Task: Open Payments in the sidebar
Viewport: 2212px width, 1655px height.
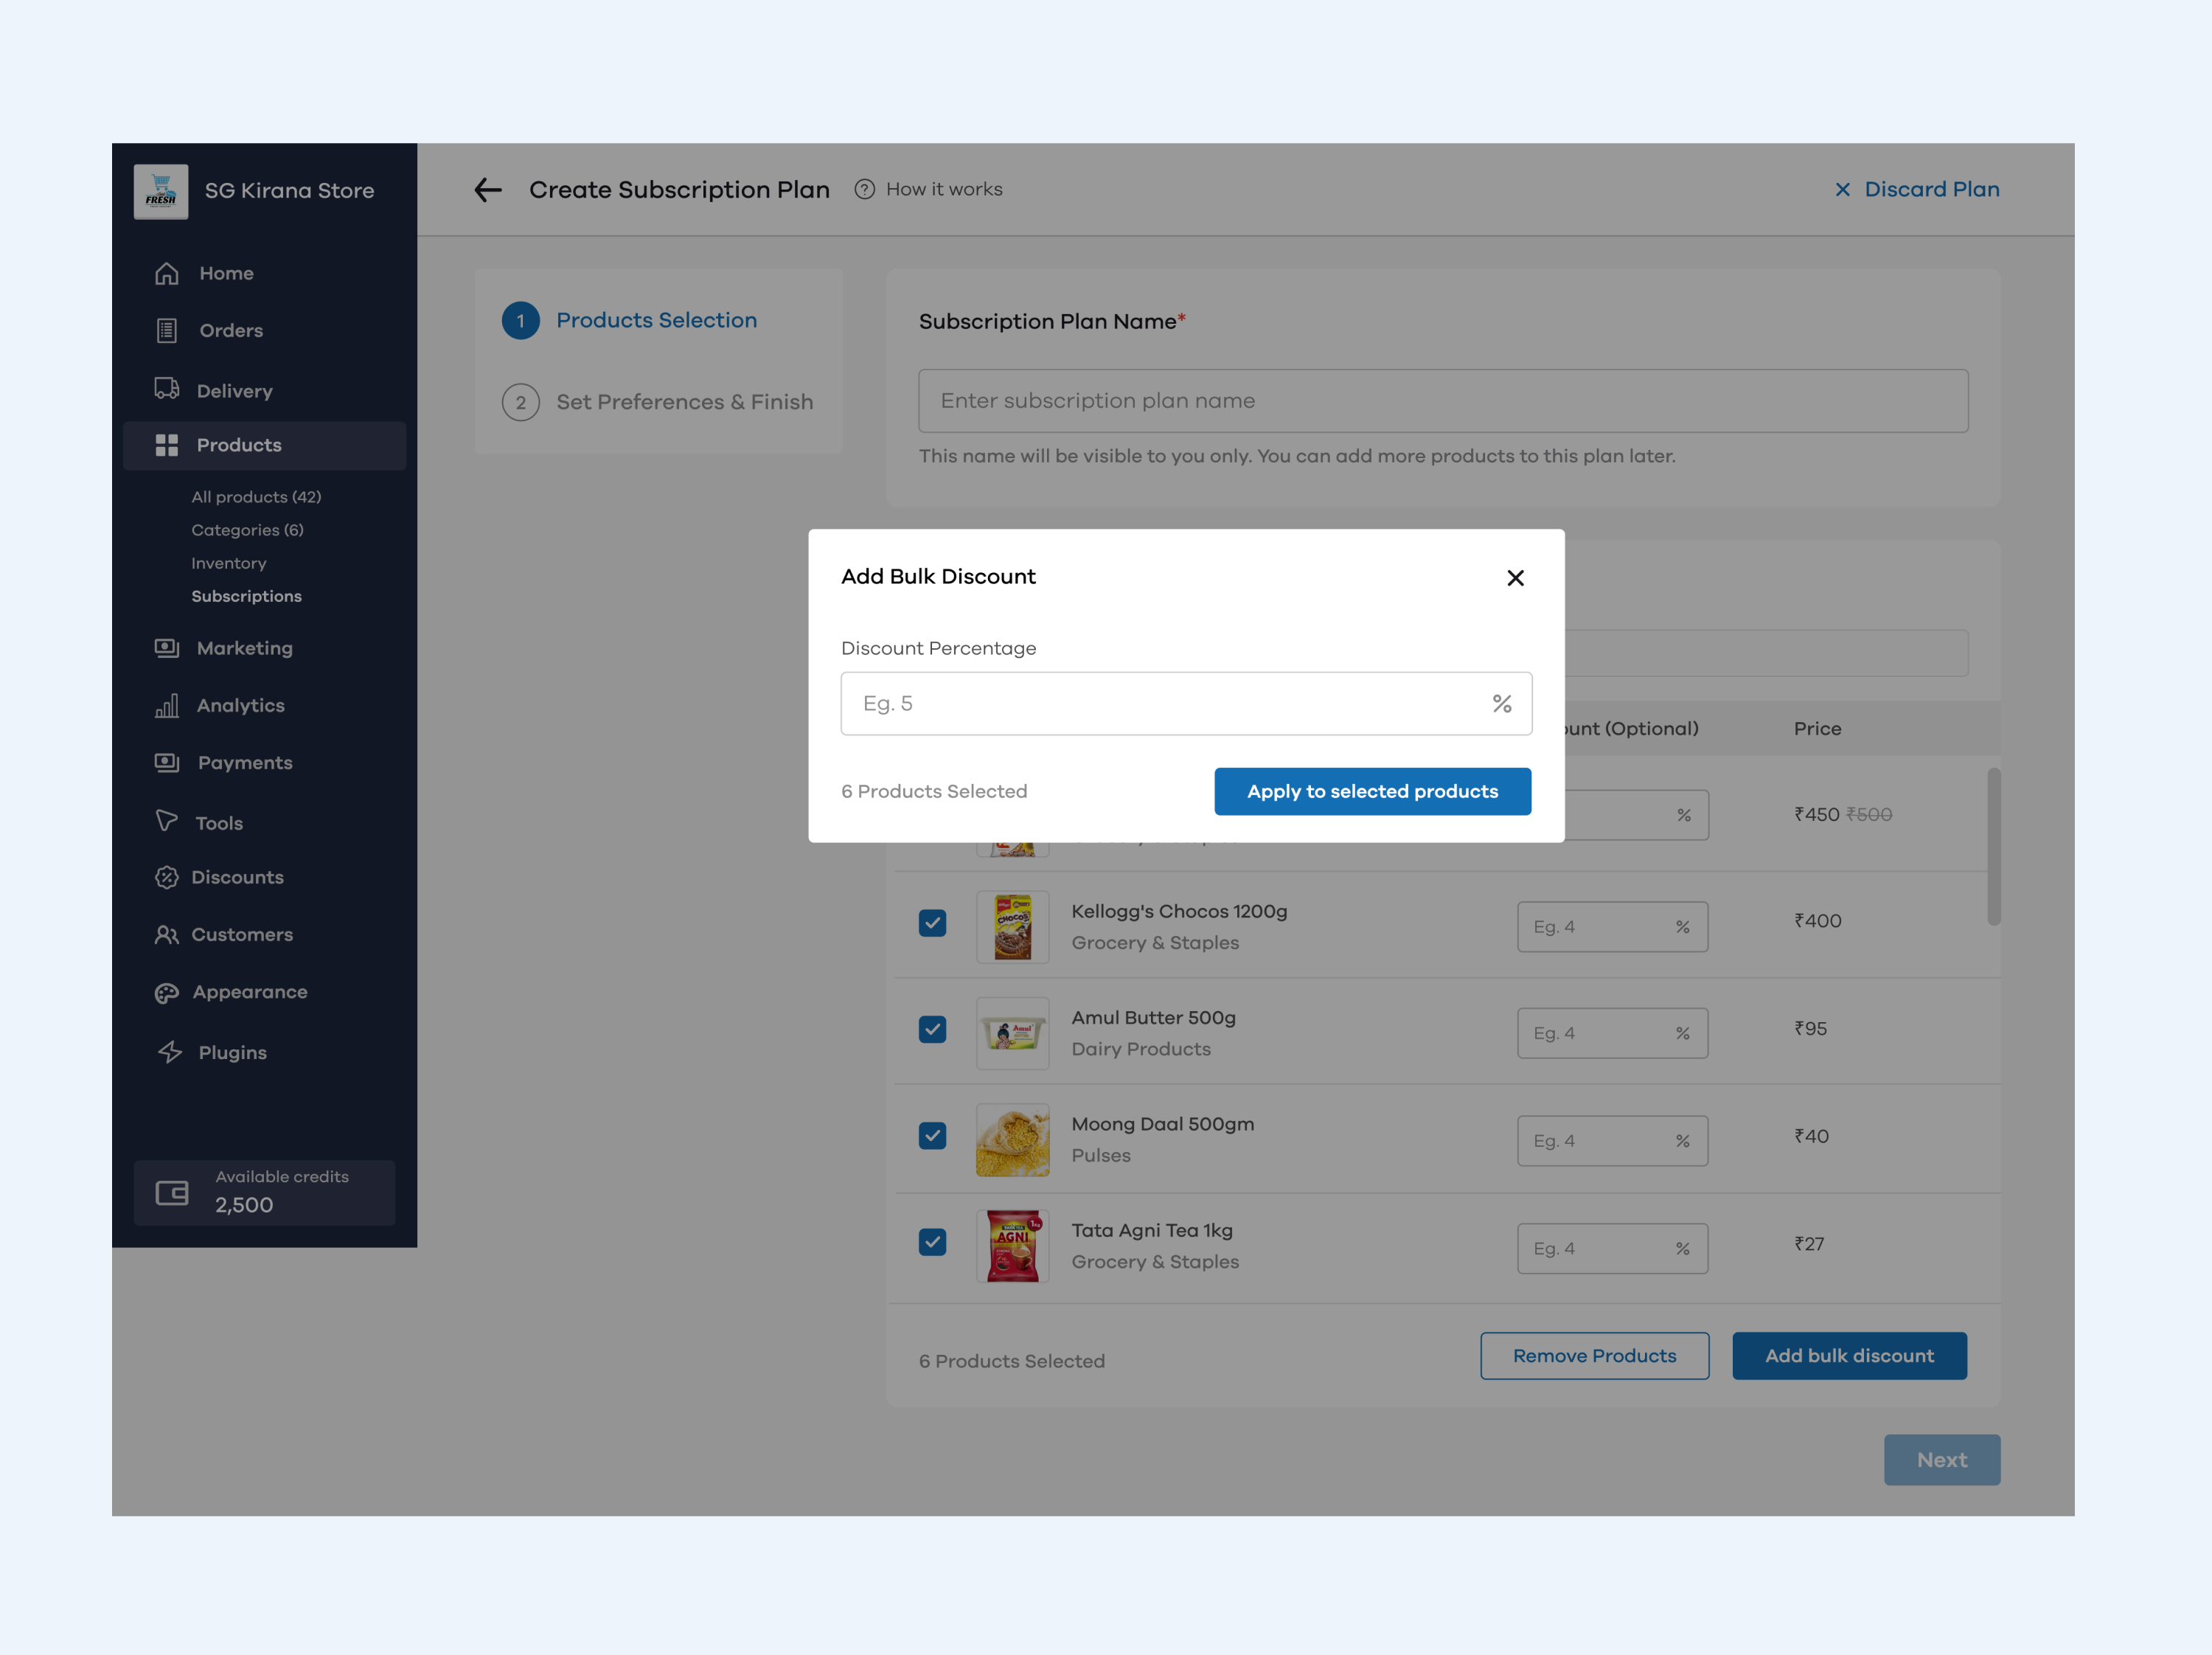Action: pos(245,763)
